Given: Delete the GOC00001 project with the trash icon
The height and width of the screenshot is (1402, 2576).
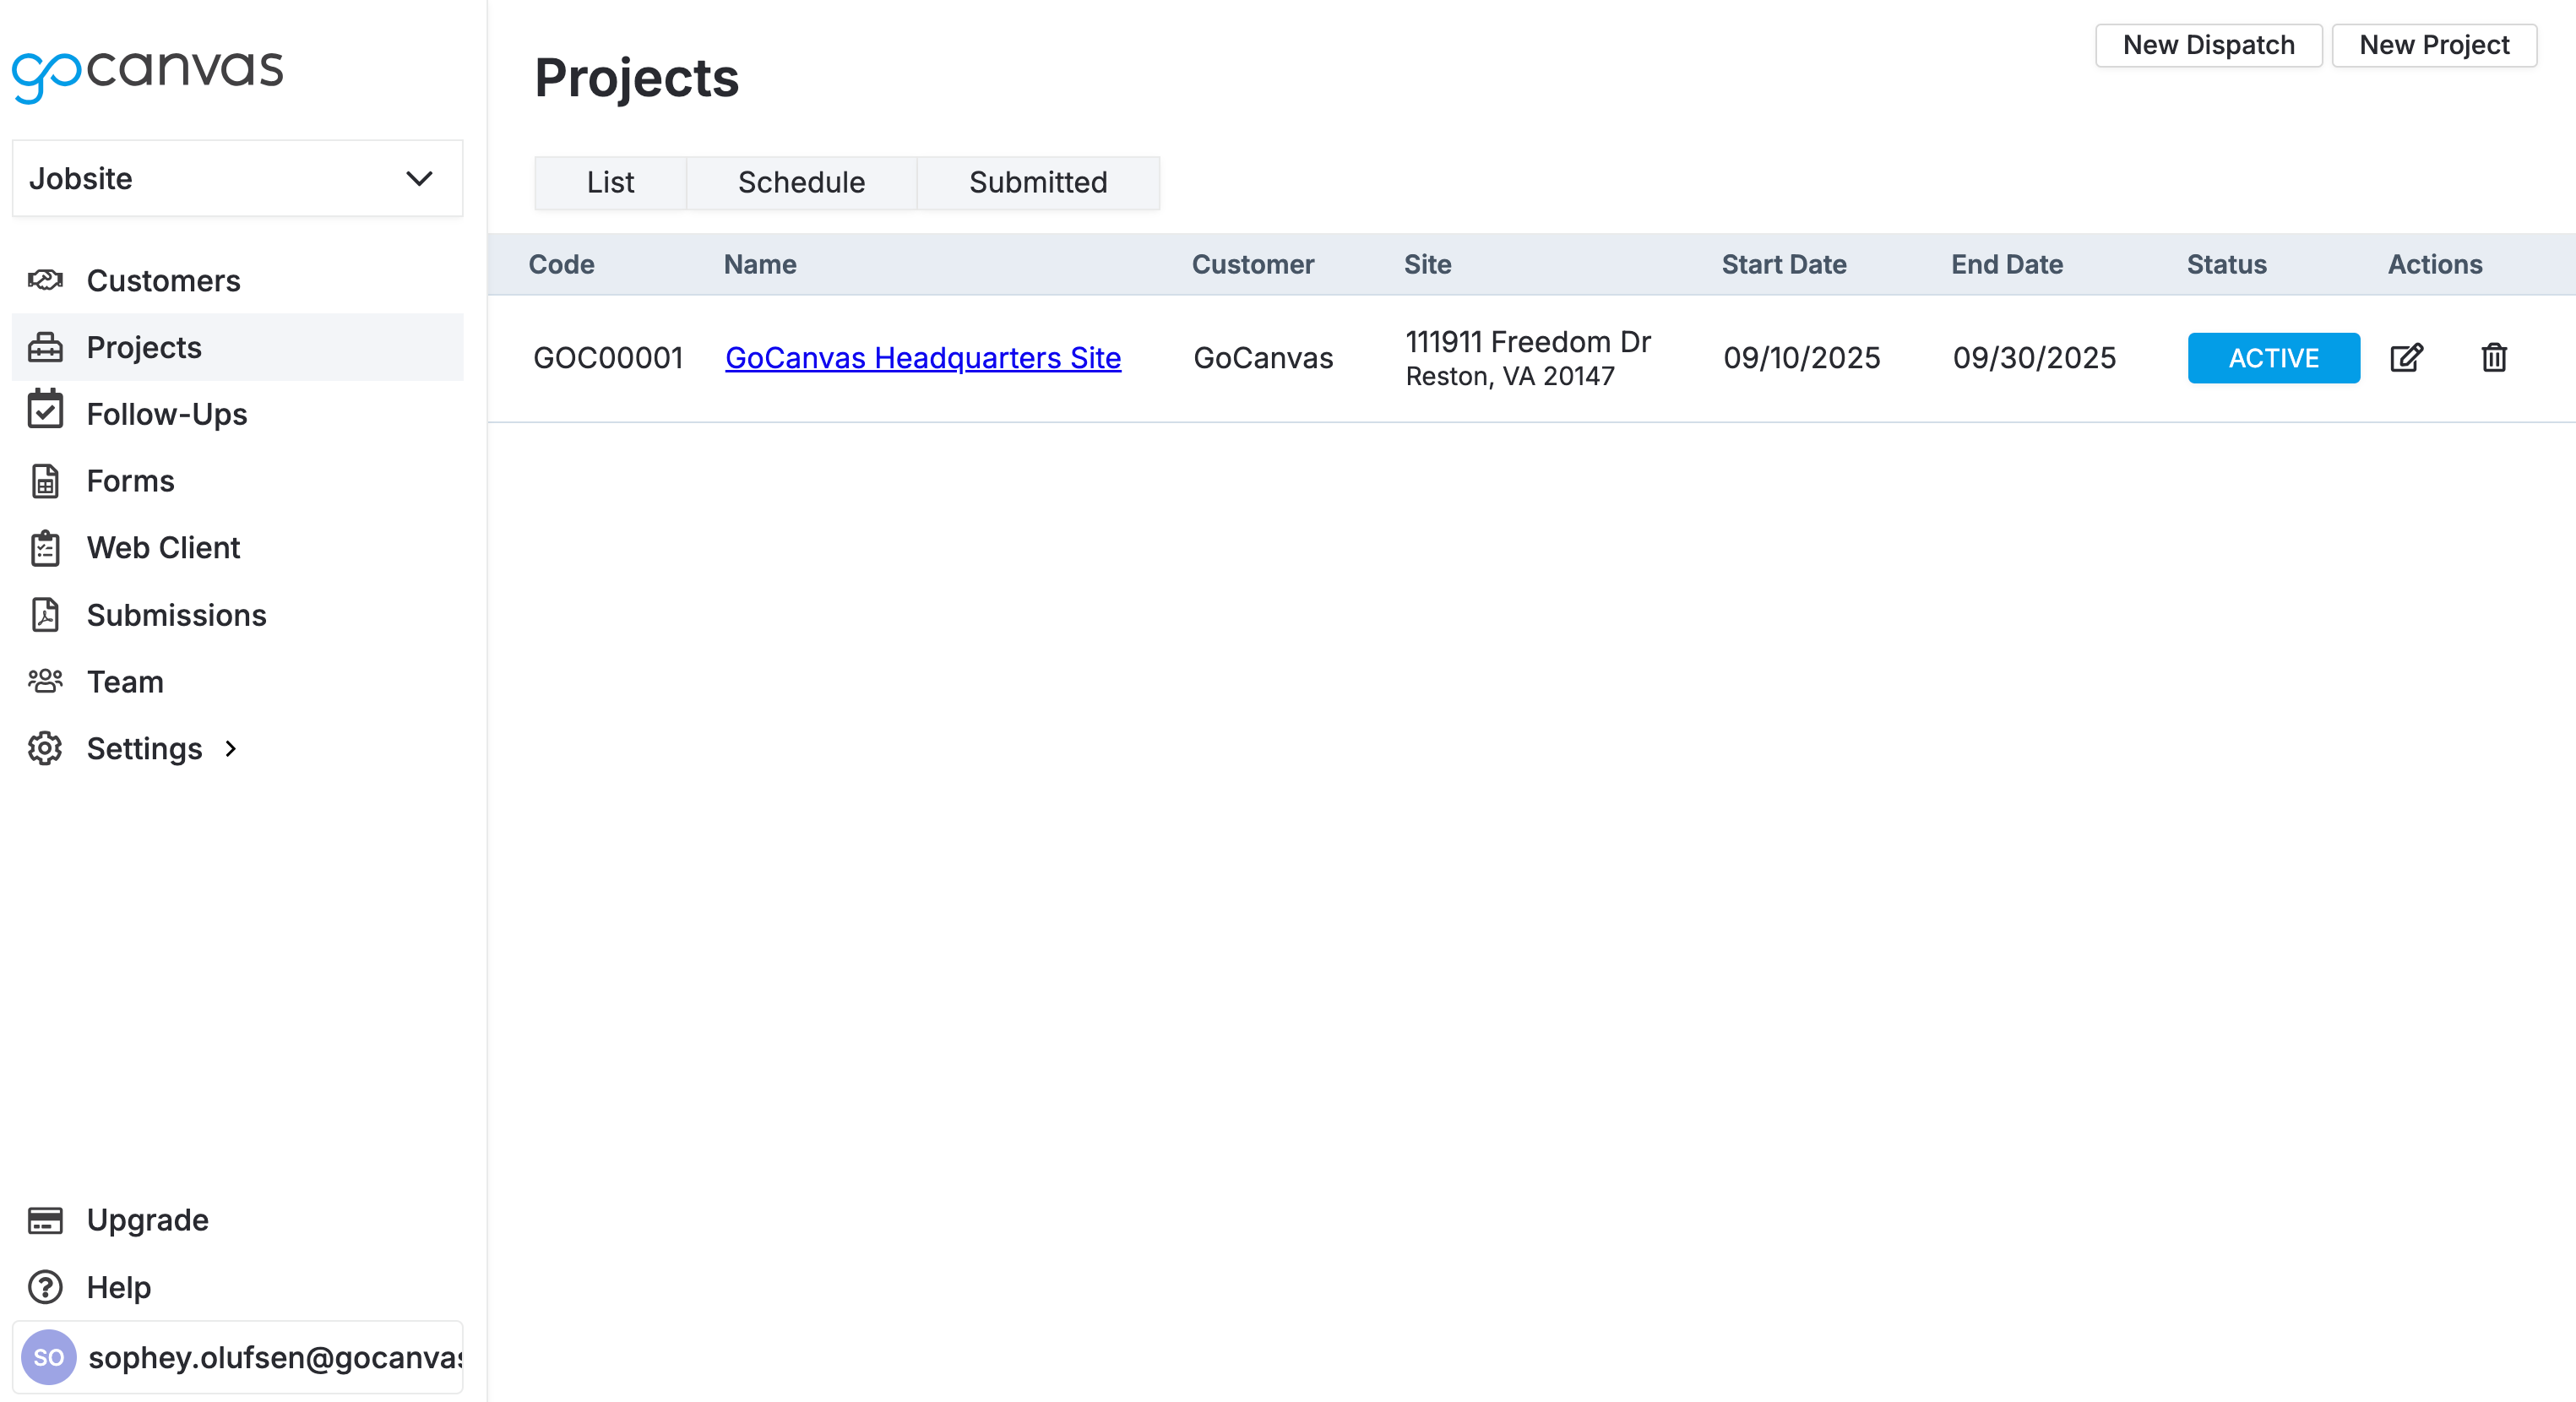Looking at the screenshot, I should 2494,358.
